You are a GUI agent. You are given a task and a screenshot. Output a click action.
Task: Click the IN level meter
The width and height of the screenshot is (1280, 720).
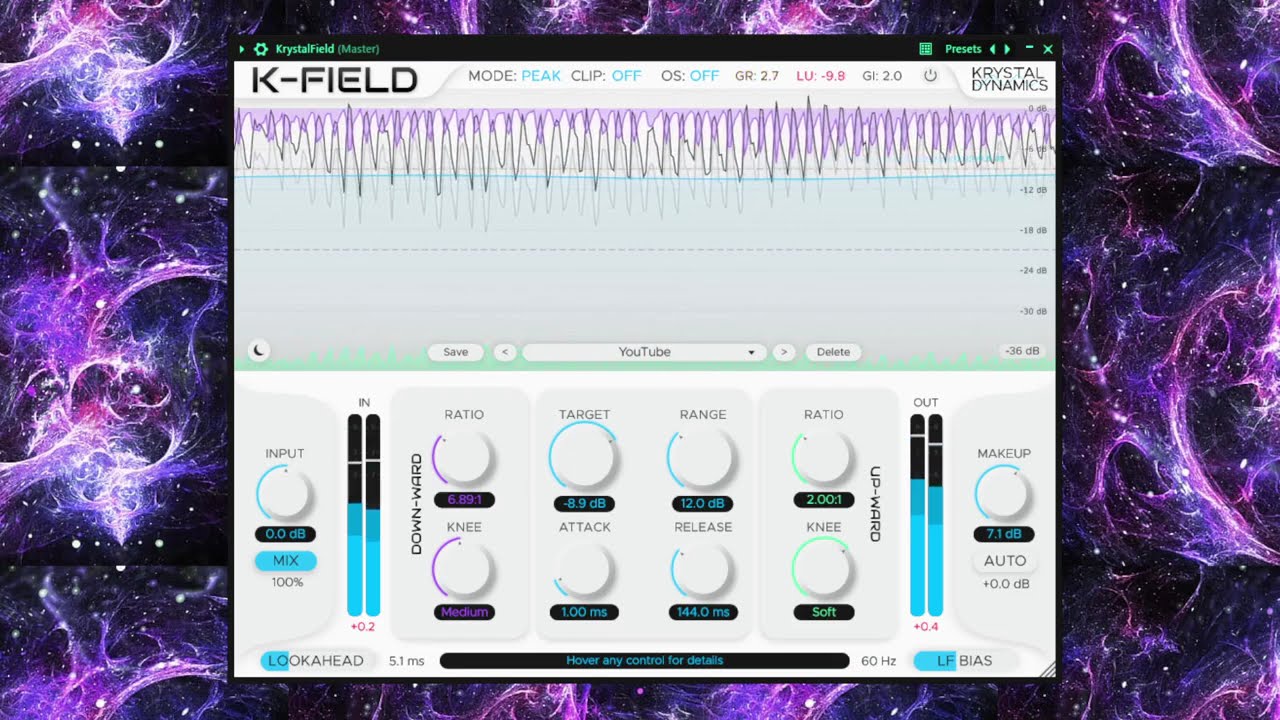tap(364, 515)
